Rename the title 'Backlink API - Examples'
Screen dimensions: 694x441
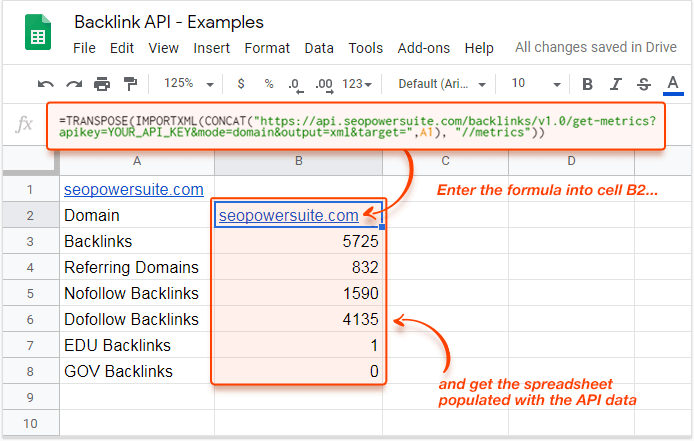pyautogui.click(x=169, y=22)
